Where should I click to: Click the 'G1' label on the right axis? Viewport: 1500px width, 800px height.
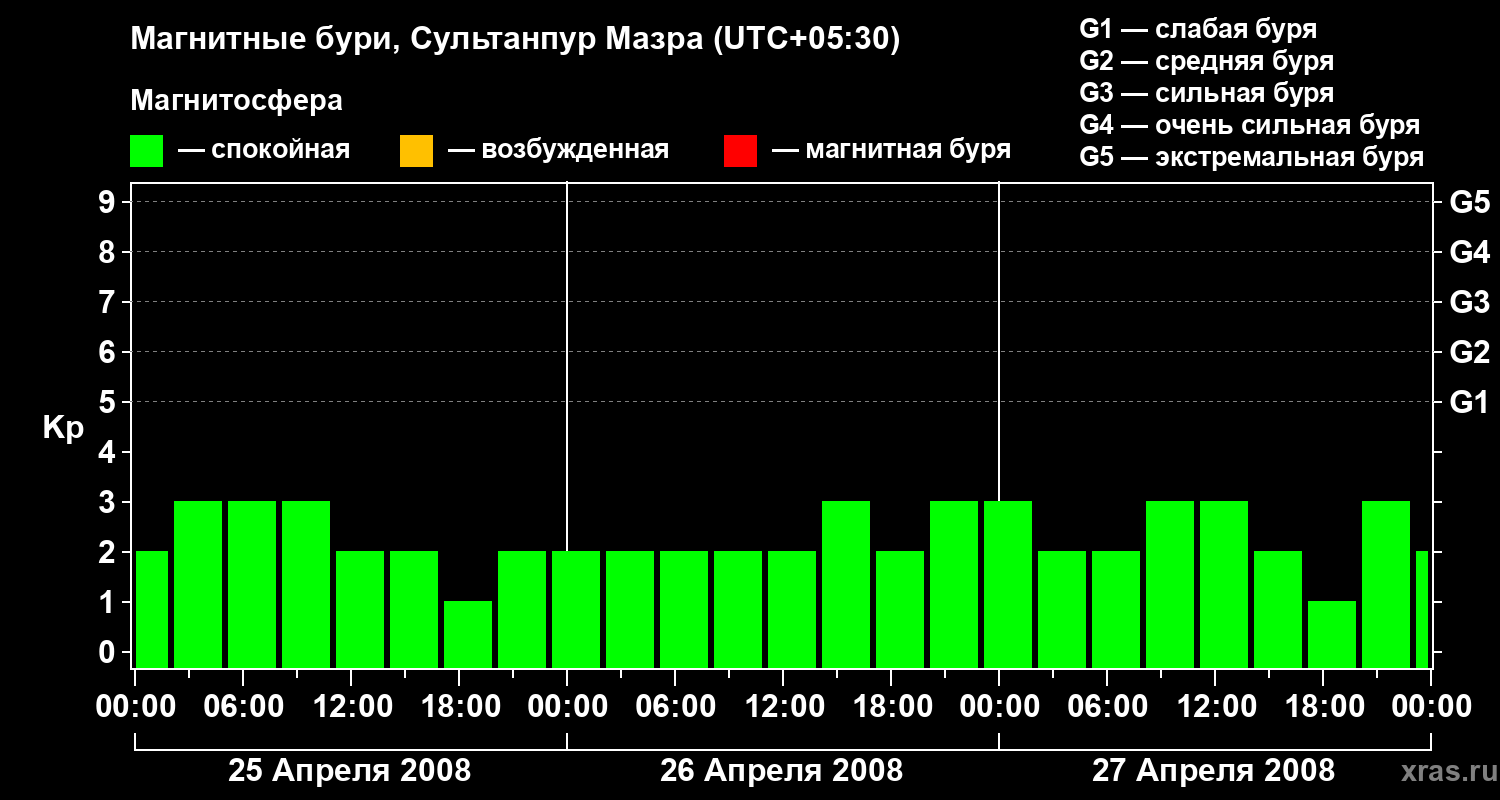point(1469,403)
